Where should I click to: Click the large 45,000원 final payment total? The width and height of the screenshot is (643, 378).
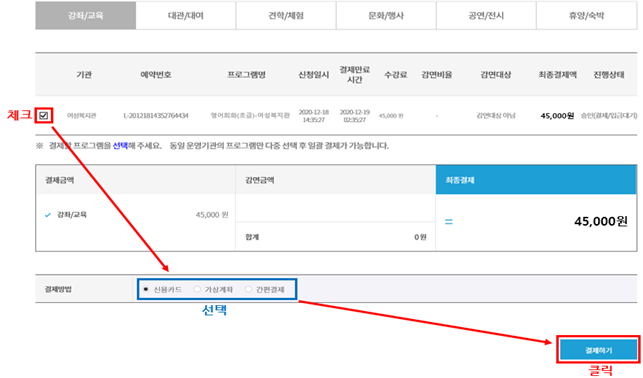point(601,221)
